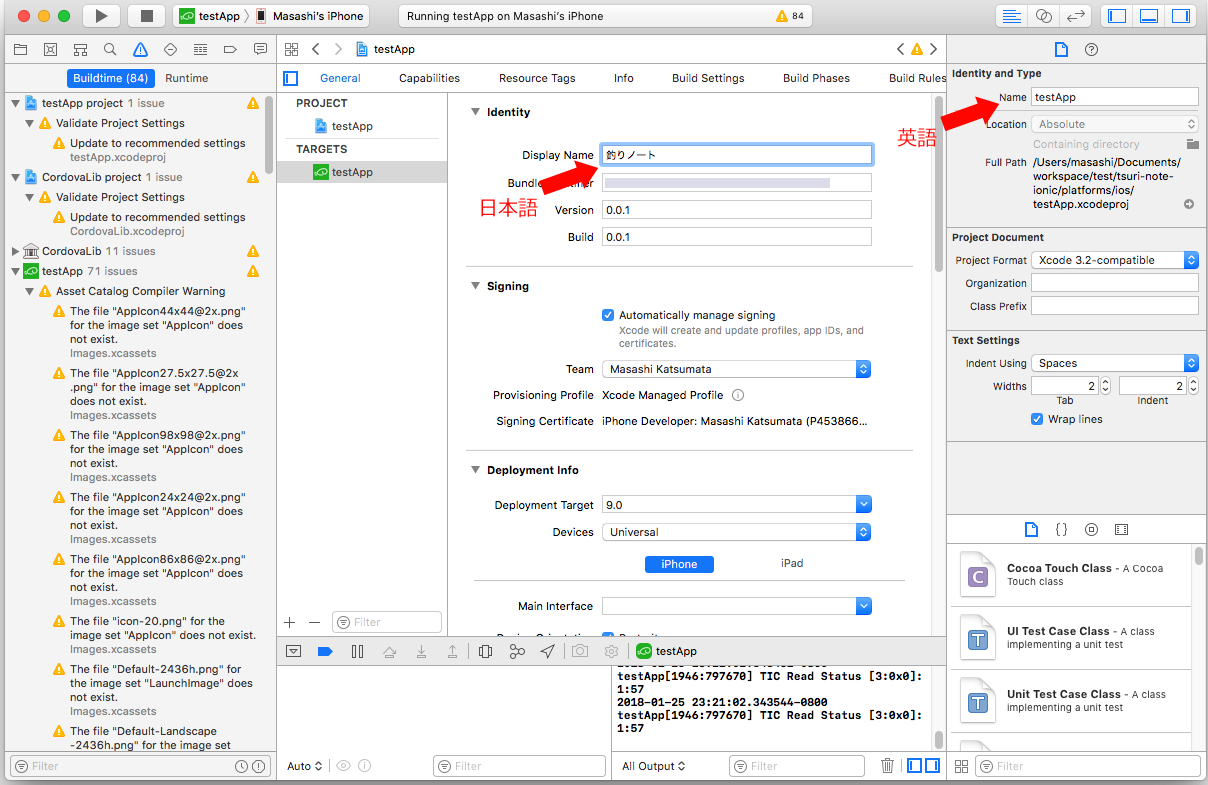Show the Project navigator folder icon
Screen dimensions: 1208x785
20,49
